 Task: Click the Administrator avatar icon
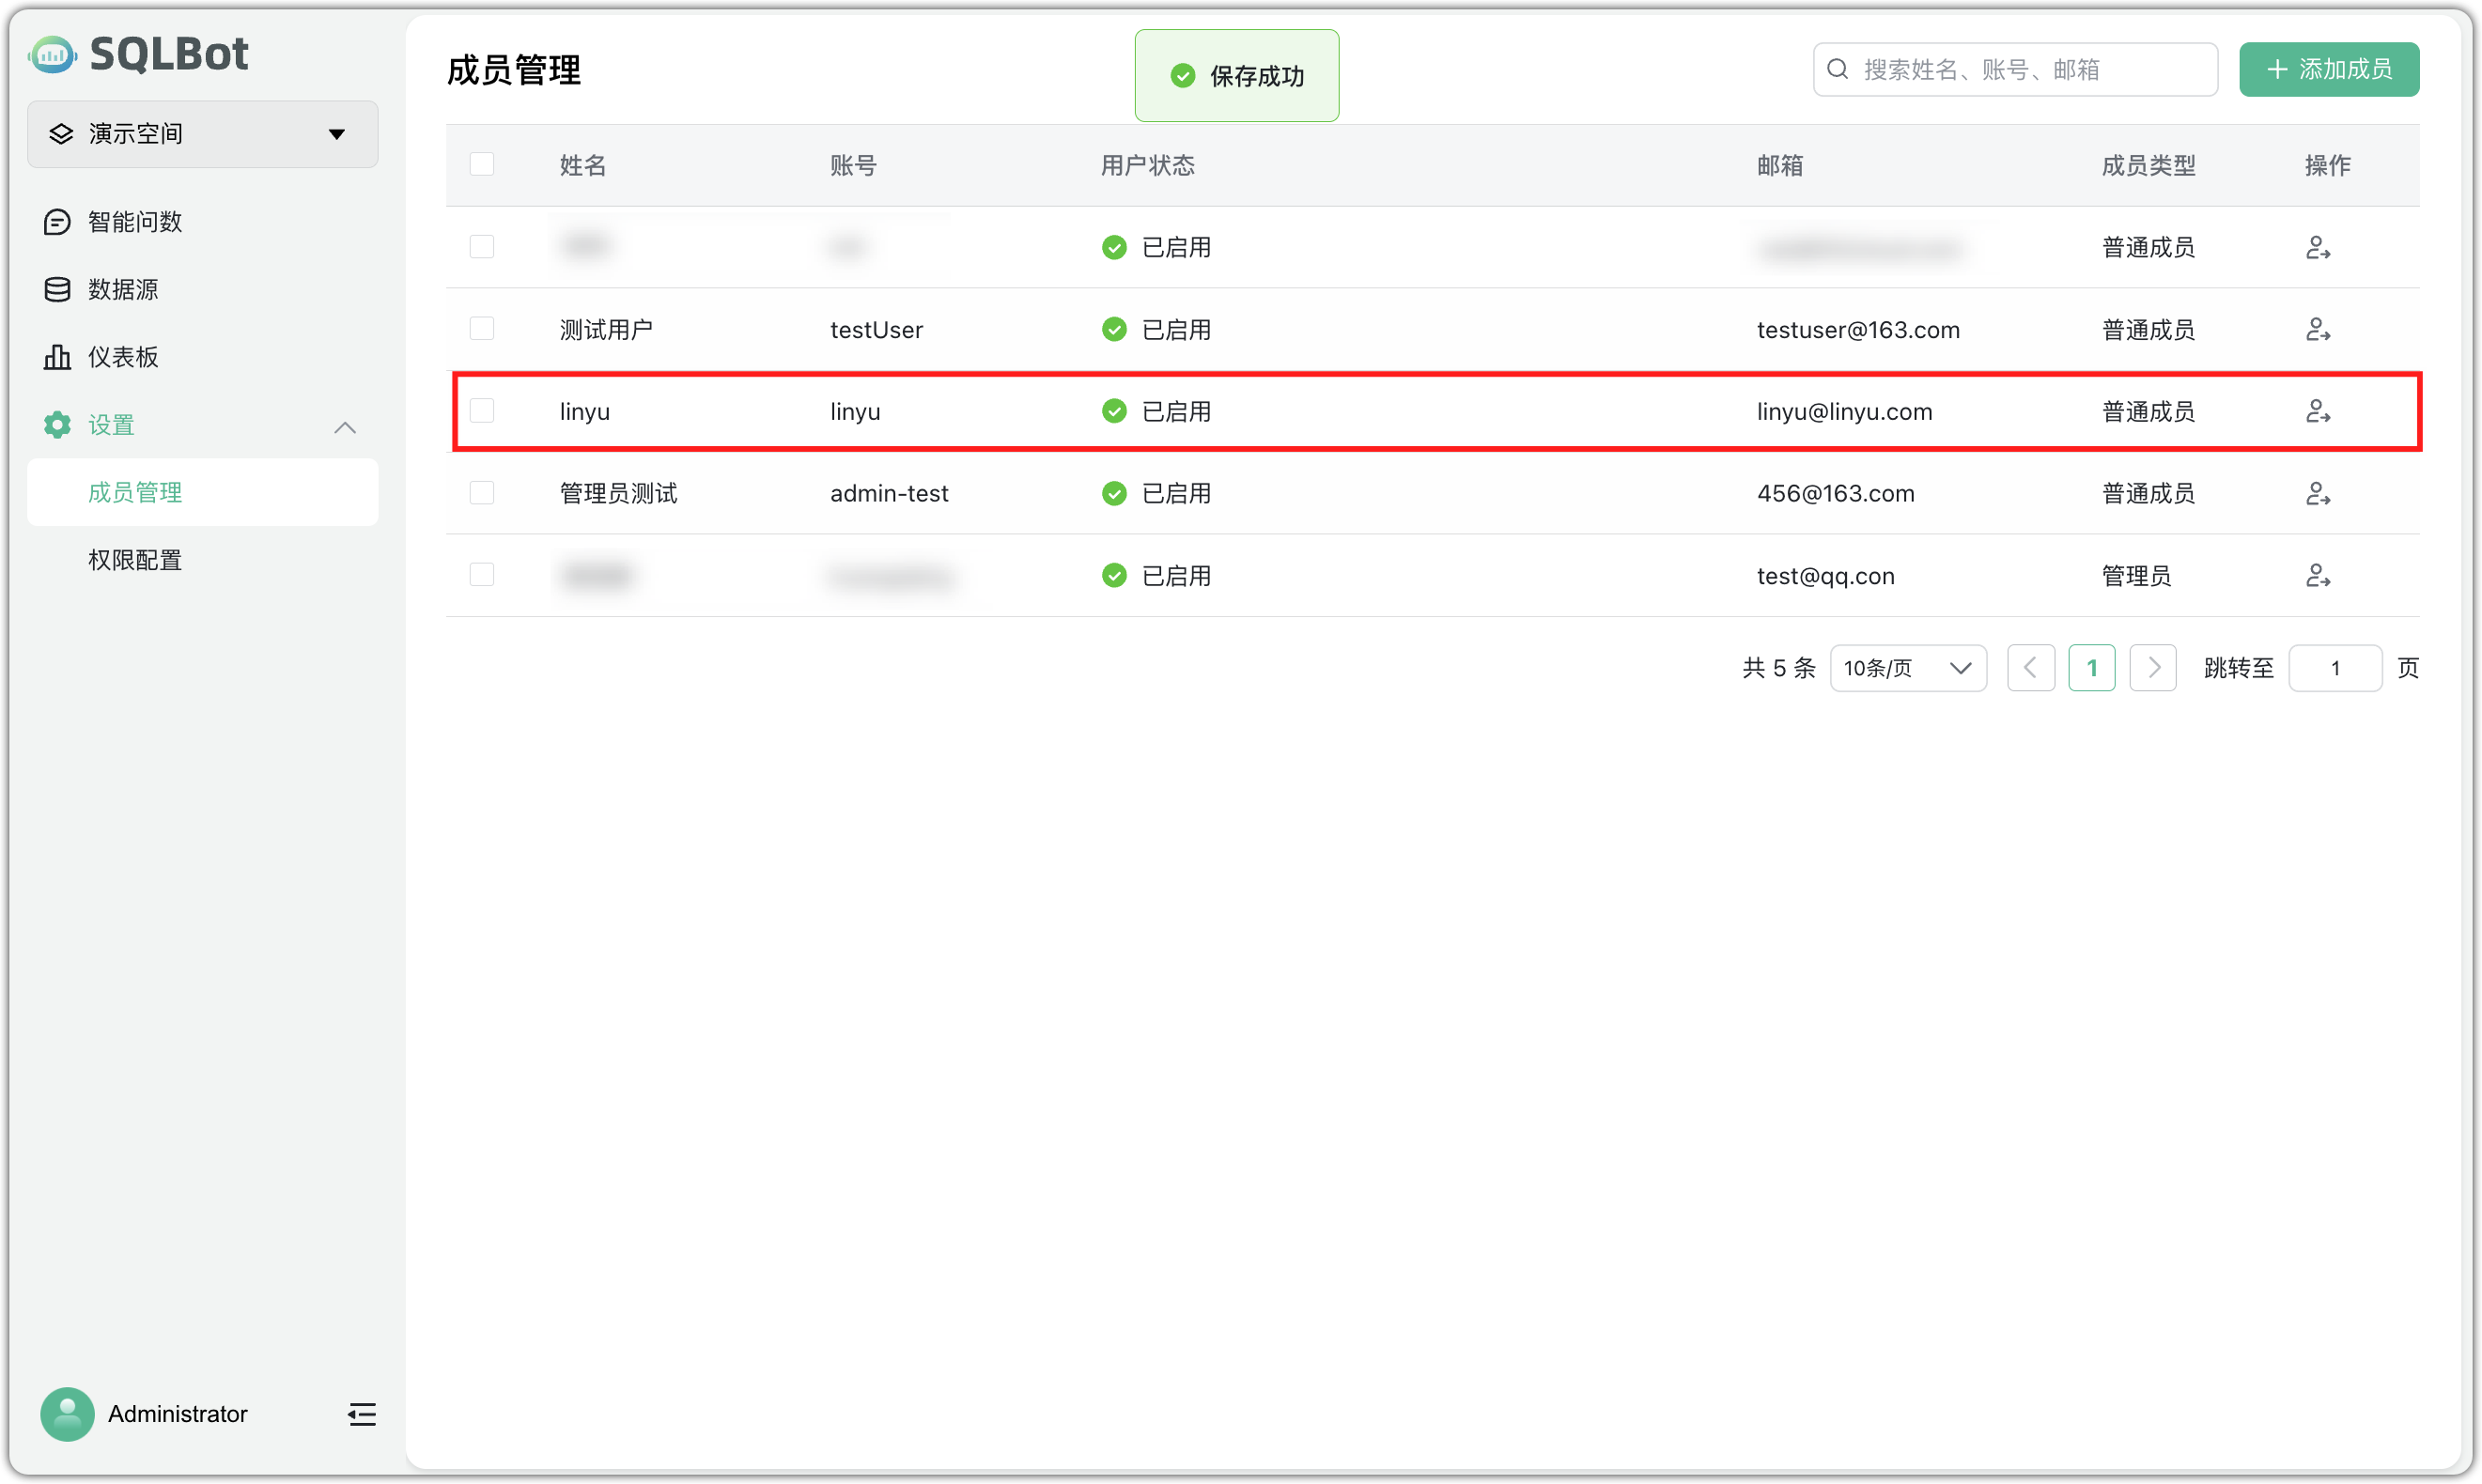coord(67,1413)
